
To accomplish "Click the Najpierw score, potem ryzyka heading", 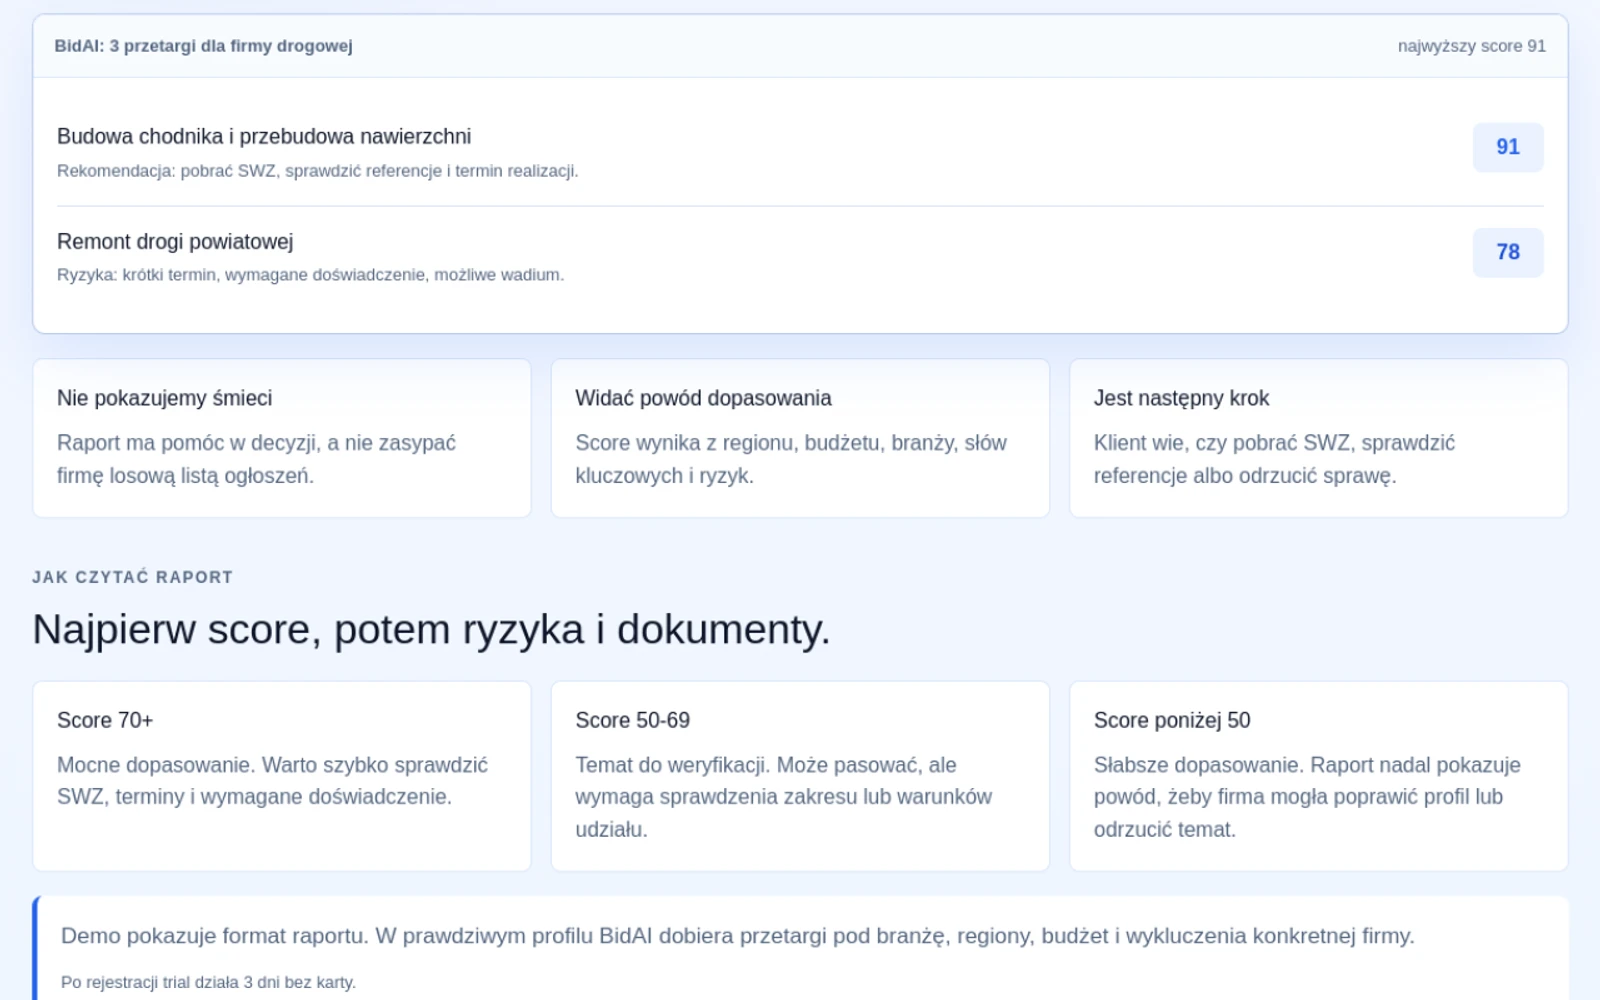I will coord(431,630).
